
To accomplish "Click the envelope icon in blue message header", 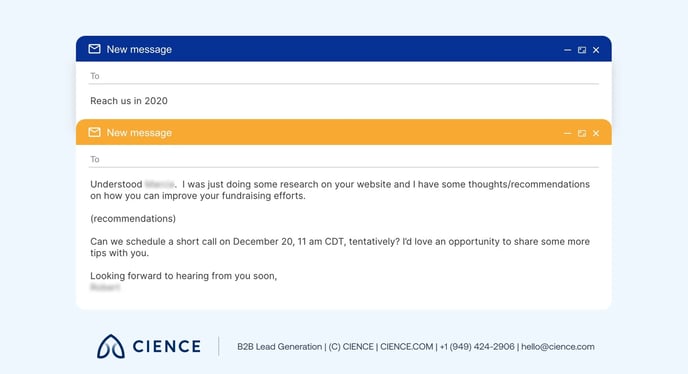I will click(x=94, y=49).
